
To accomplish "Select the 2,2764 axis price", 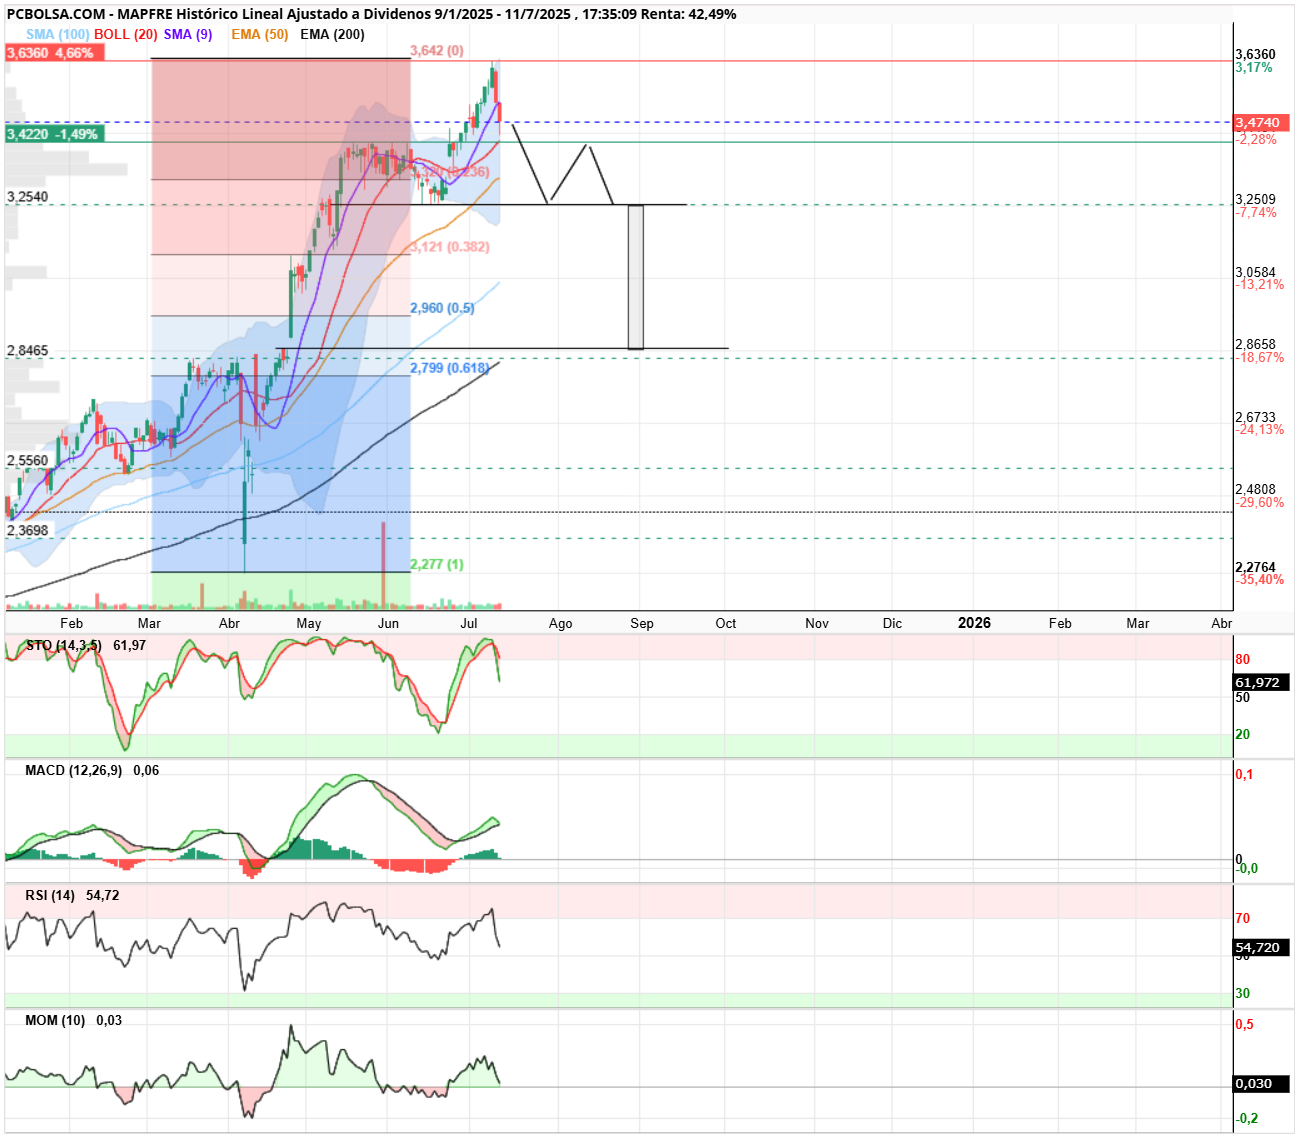I will tap(1255, 567).
